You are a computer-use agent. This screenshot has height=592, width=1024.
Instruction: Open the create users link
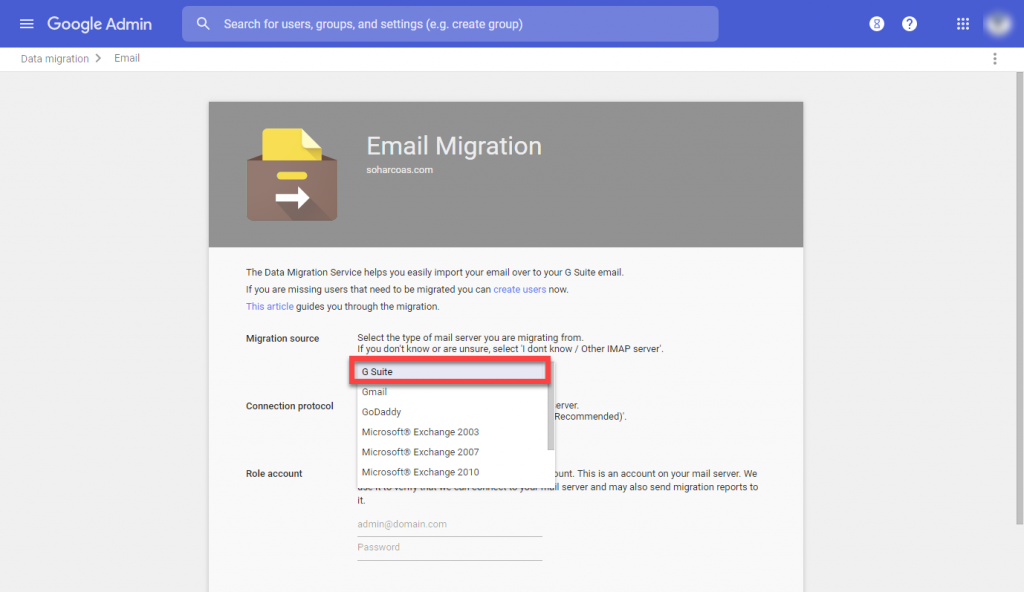point(519,289)
